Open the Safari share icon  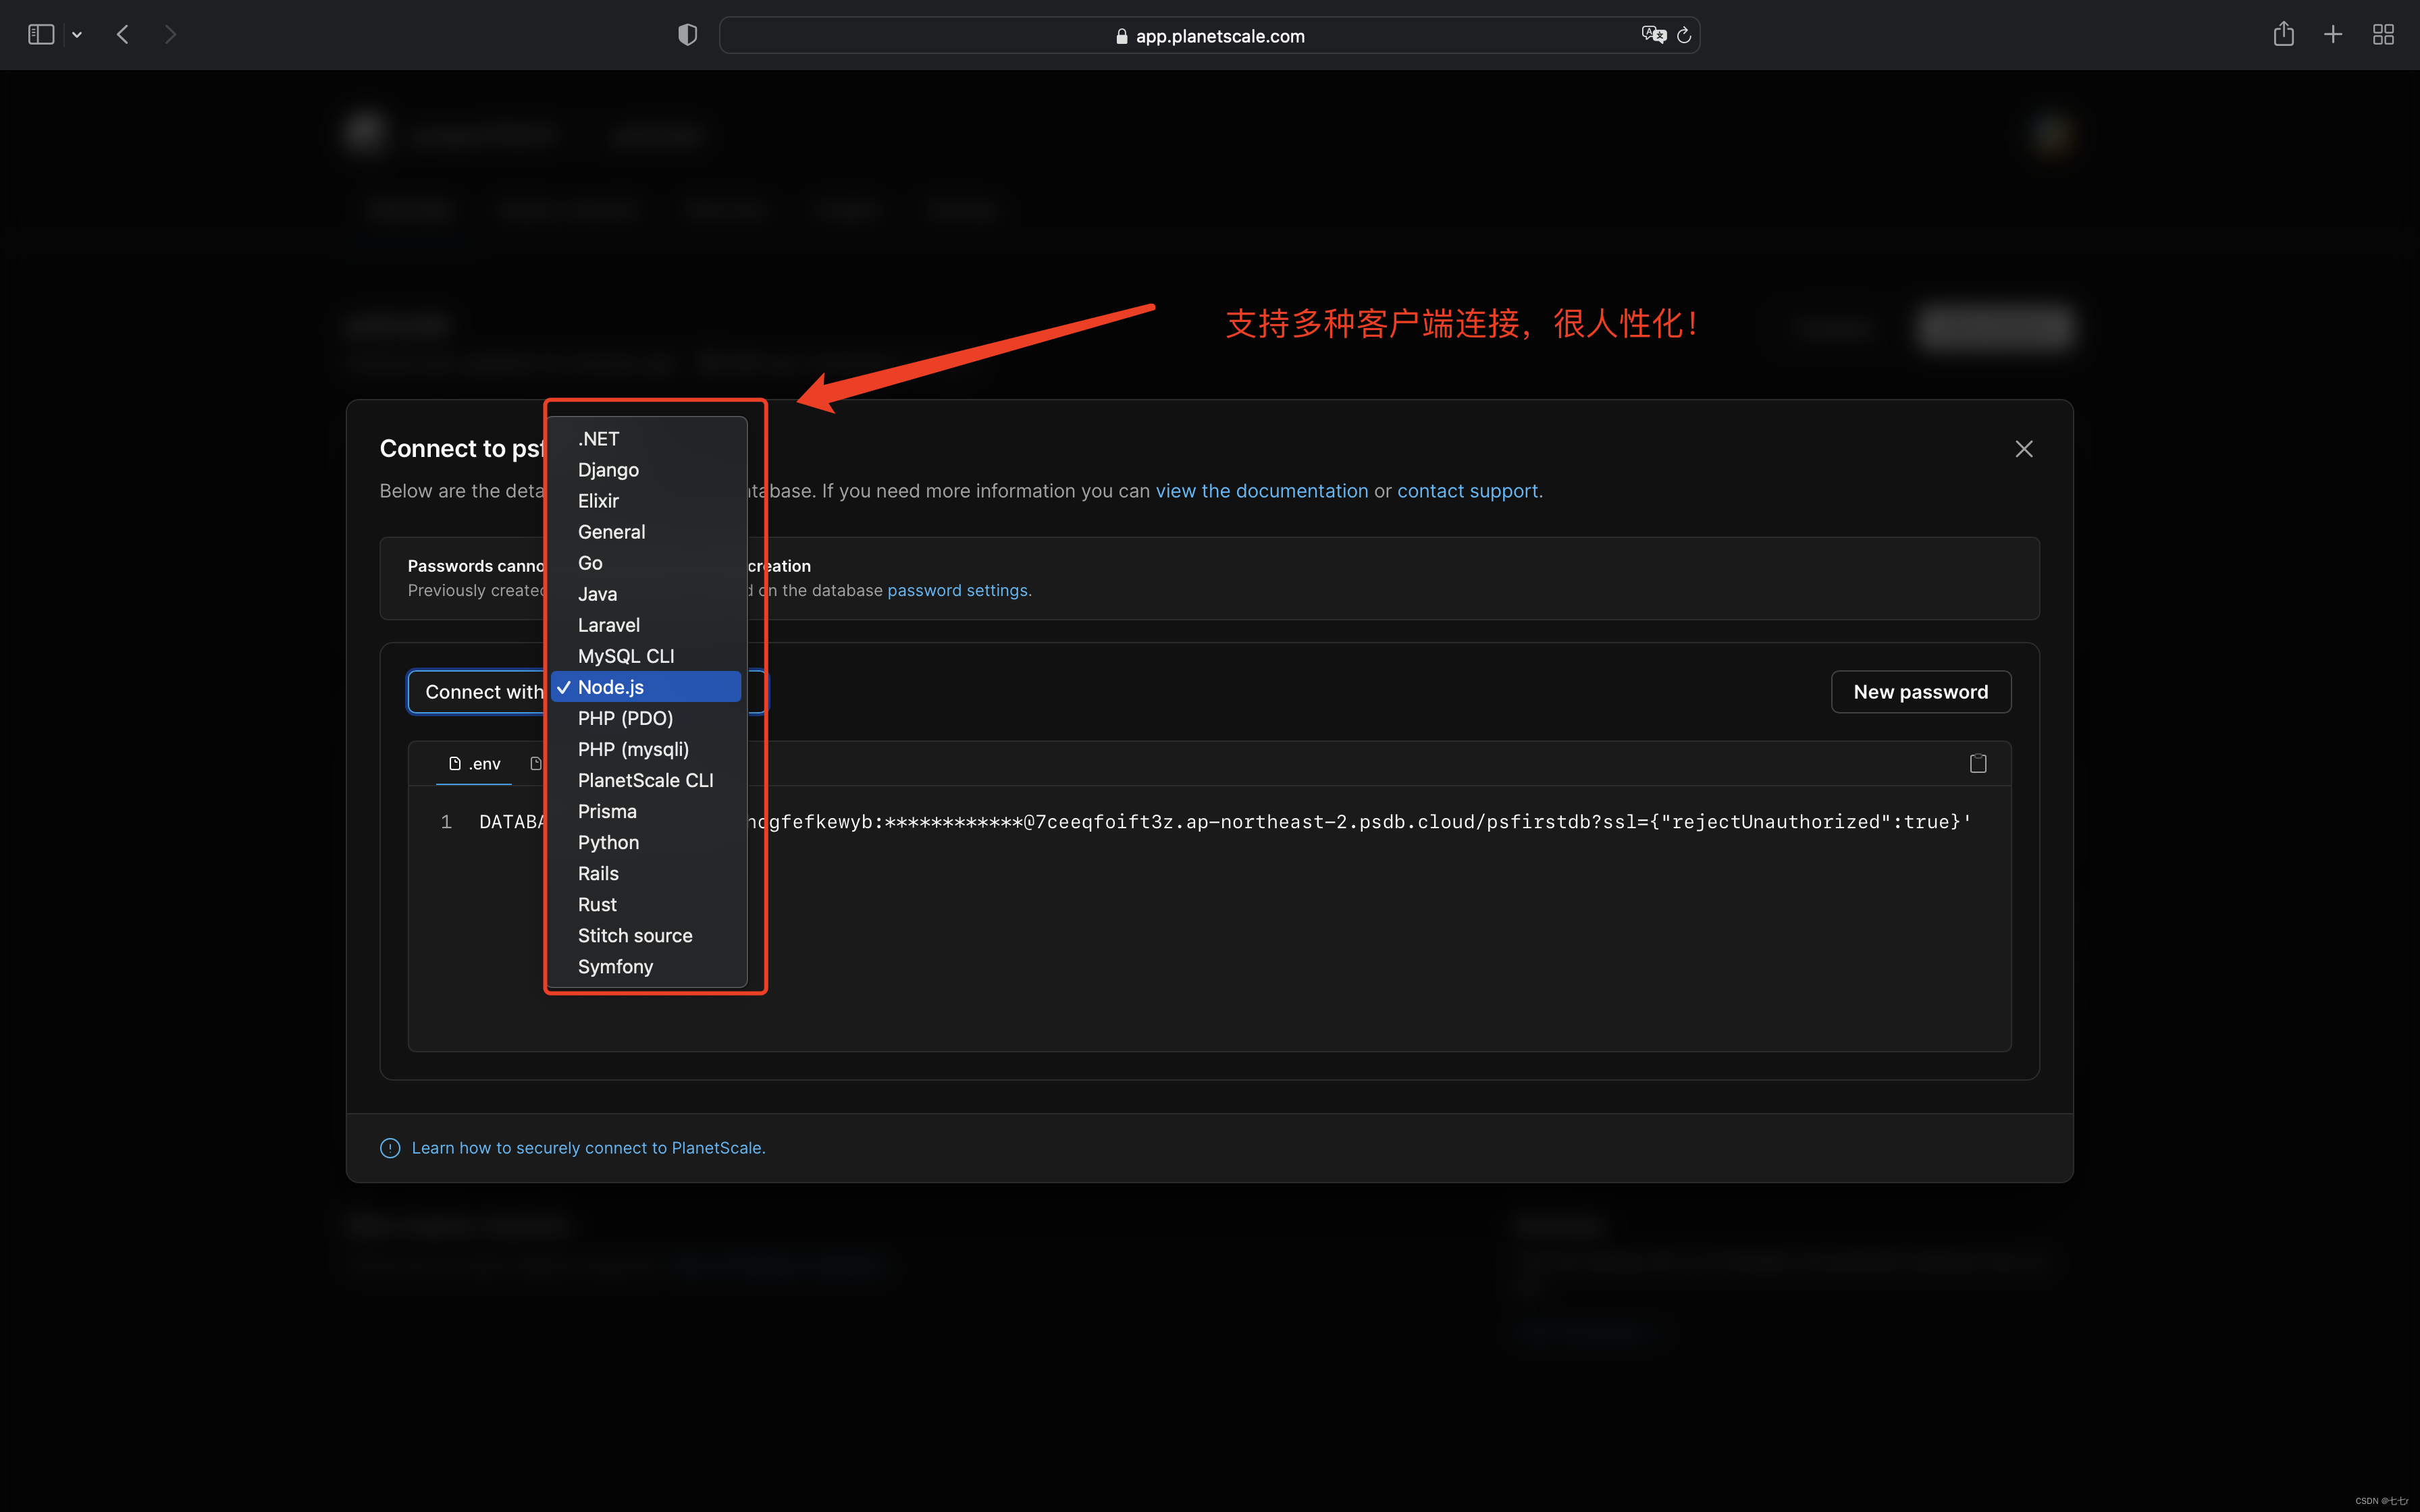[x=2283, y=35]
